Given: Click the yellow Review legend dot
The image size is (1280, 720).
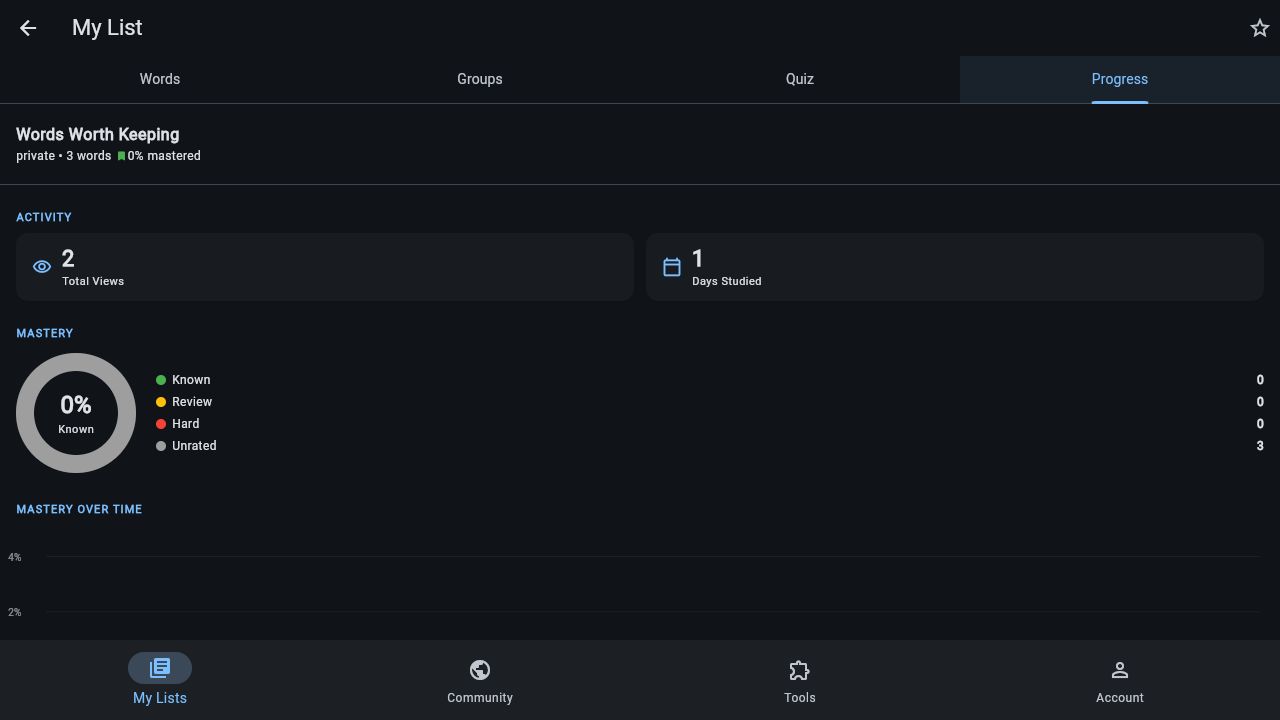Looking at the screenshot, I should point(161,402).
